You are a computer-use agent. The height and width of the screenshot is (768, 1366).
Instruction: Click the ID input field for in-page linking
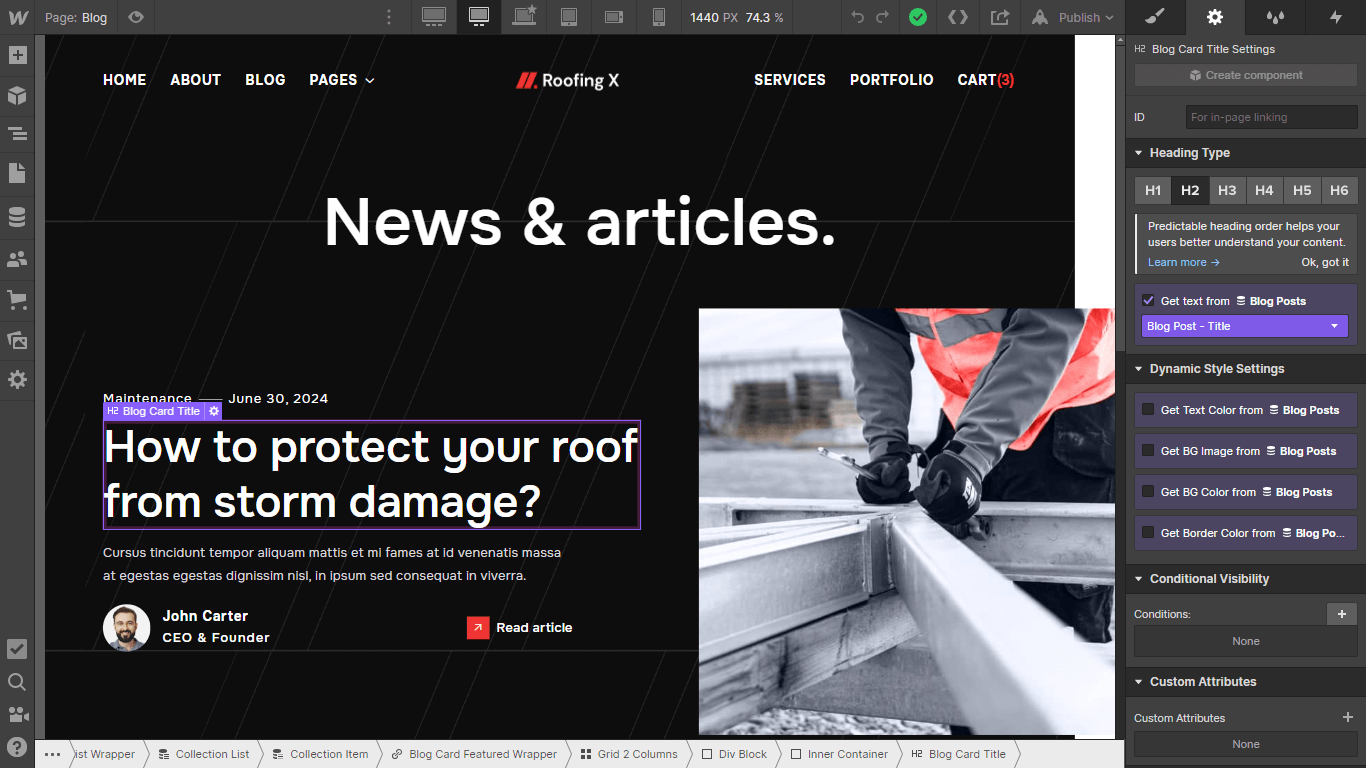point(1270,117)
